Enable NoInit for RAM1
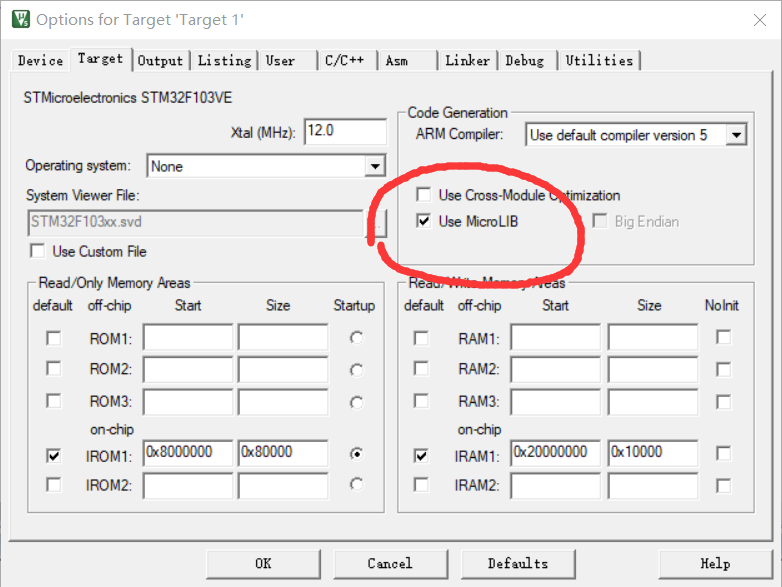The image size is (782, 587). [x=724, y=337]
